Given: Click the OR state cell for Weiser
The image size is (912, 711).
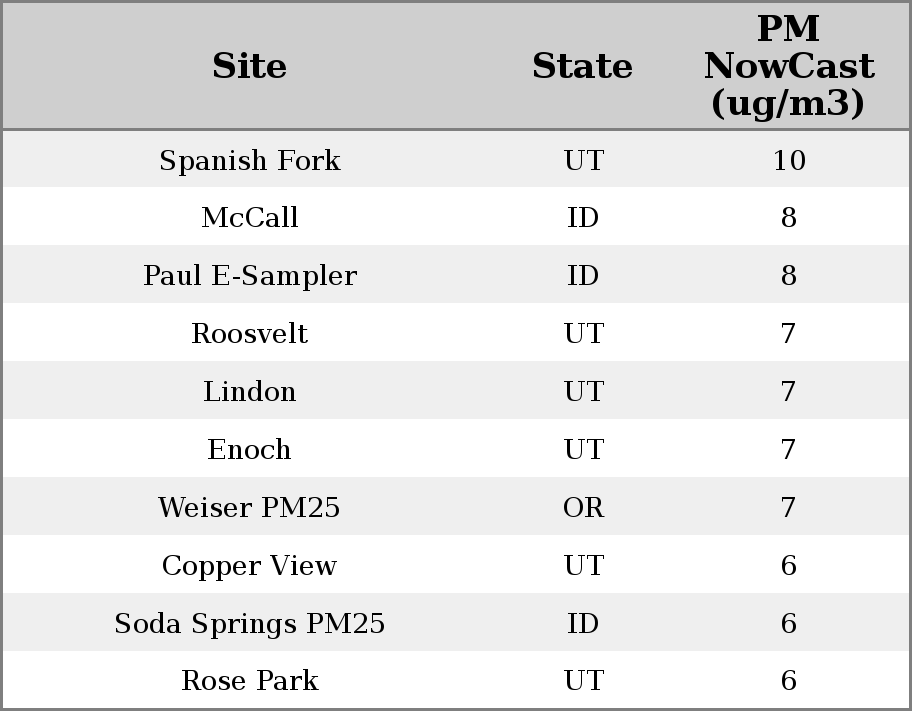Looking at the screenshot, I should click(x=583, y=508).
